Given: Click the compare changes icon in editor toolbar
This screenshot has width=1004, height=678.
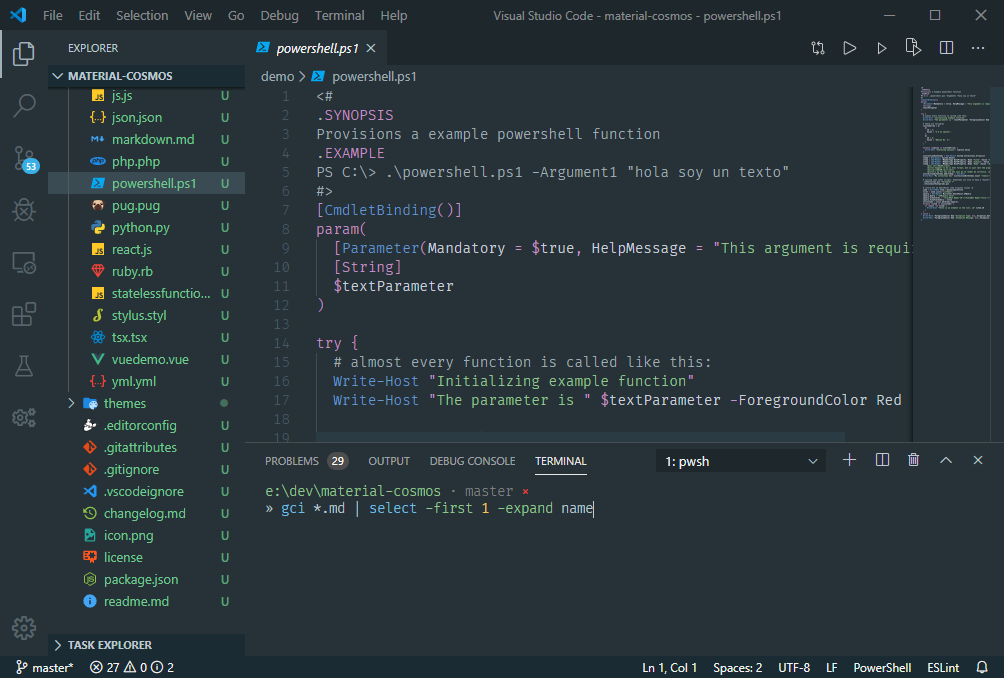Looking at the screenshot, I should pyautogui.click(x=818, y=48).
